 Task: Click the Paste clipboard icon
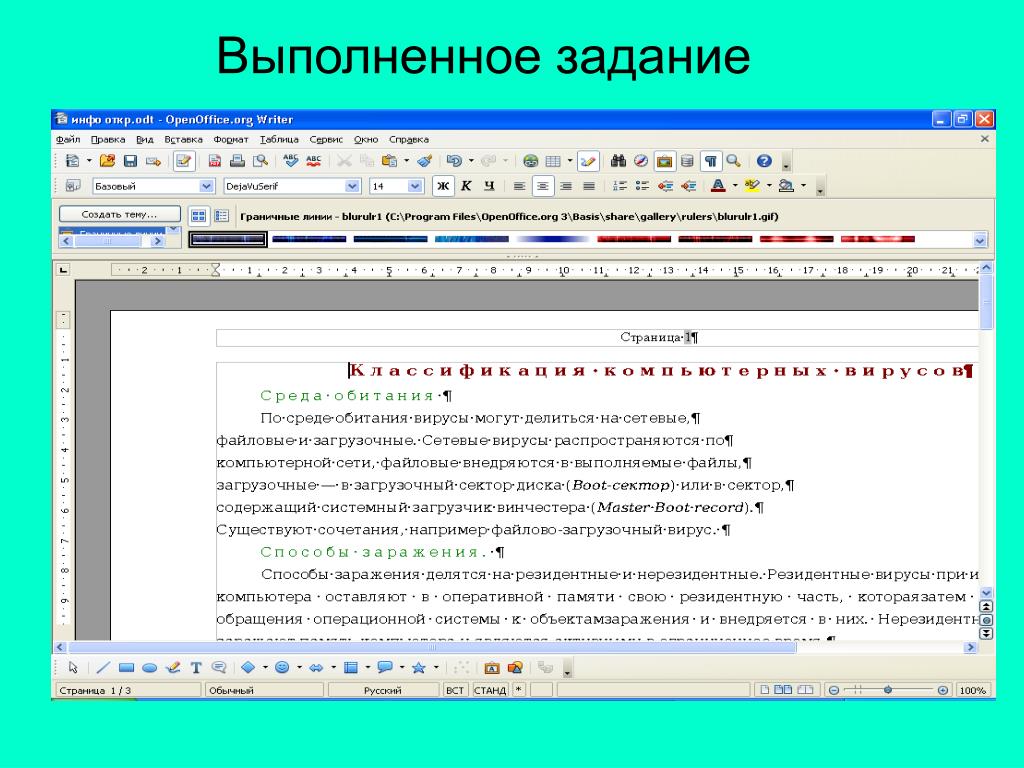click(x=389, y=161)
